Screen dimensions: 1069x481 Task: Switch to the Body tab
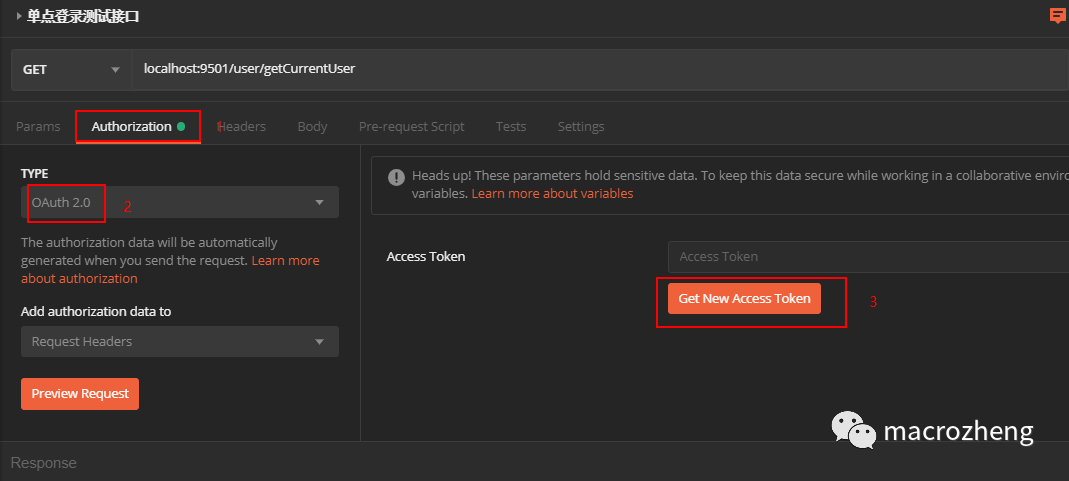point(312,127)
